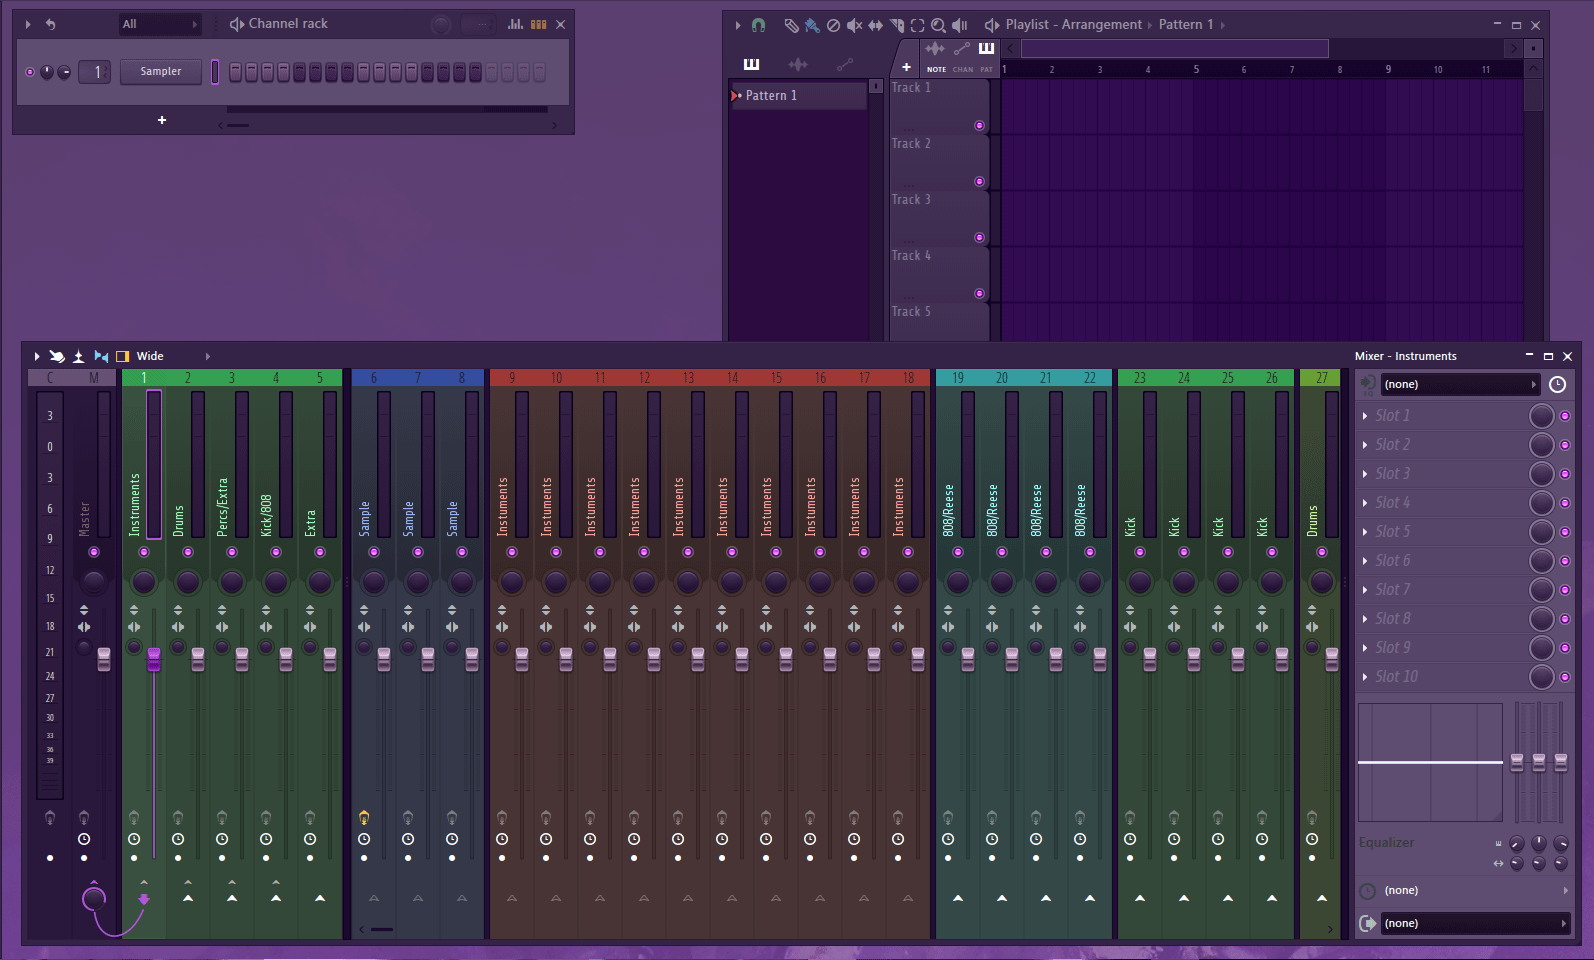Mute the Master mixer track

(x=94, y=552)
